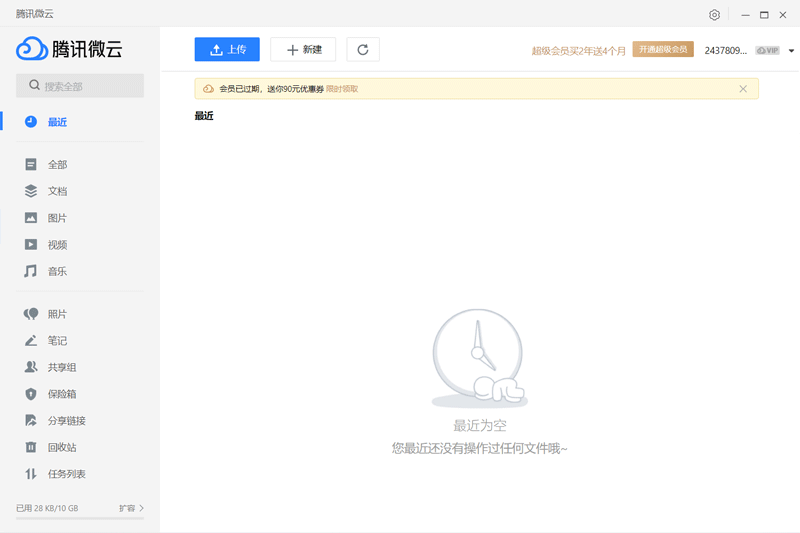This screenshot has height=533, width=800.
Task: Click the 开通超级会员 button
Action: point(663,50)
